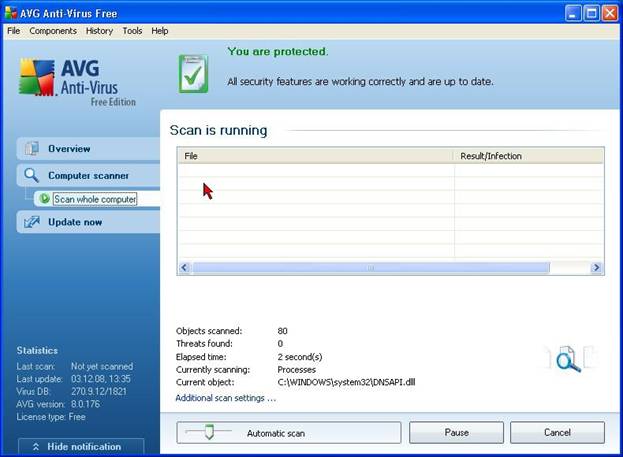623x457 pixels.
Task: Close the AVG window
Action: (x=610, y=14)
